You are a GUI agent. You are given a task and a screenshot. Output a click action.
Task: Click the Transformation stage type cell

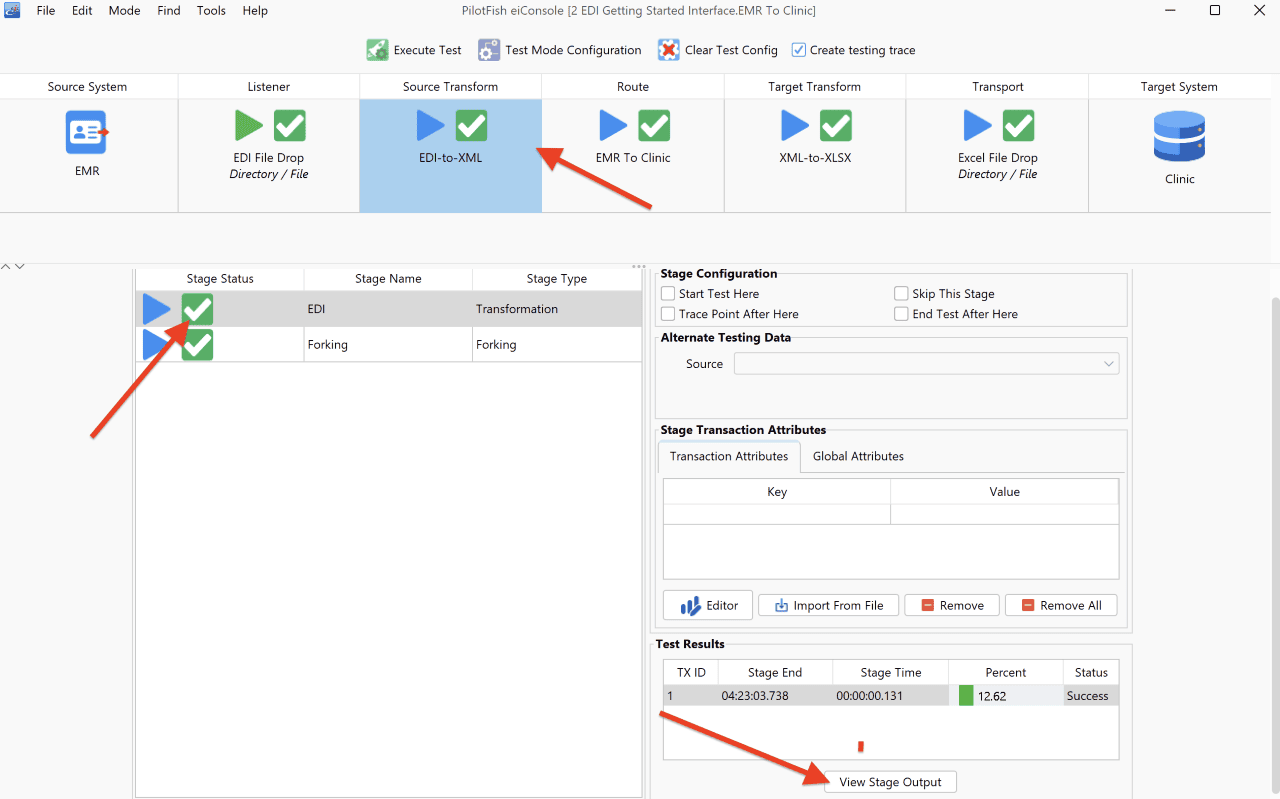(557, 309)
